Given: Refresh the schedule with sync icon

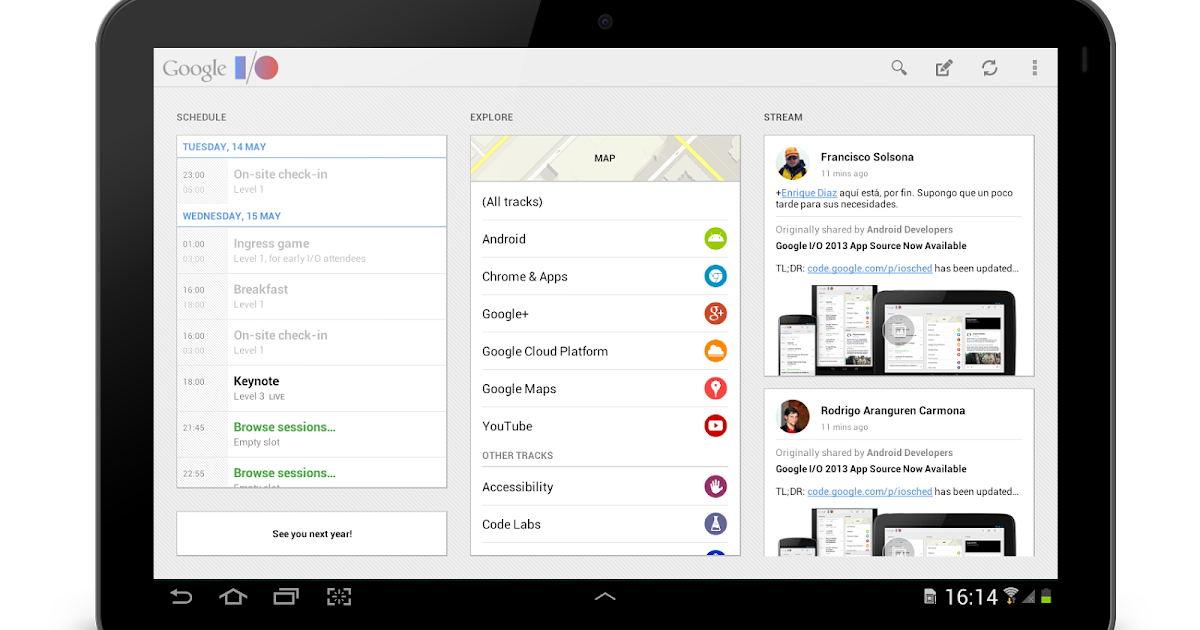Looking at the screenshot, I should pyautogui.click(x=989, y=68).
